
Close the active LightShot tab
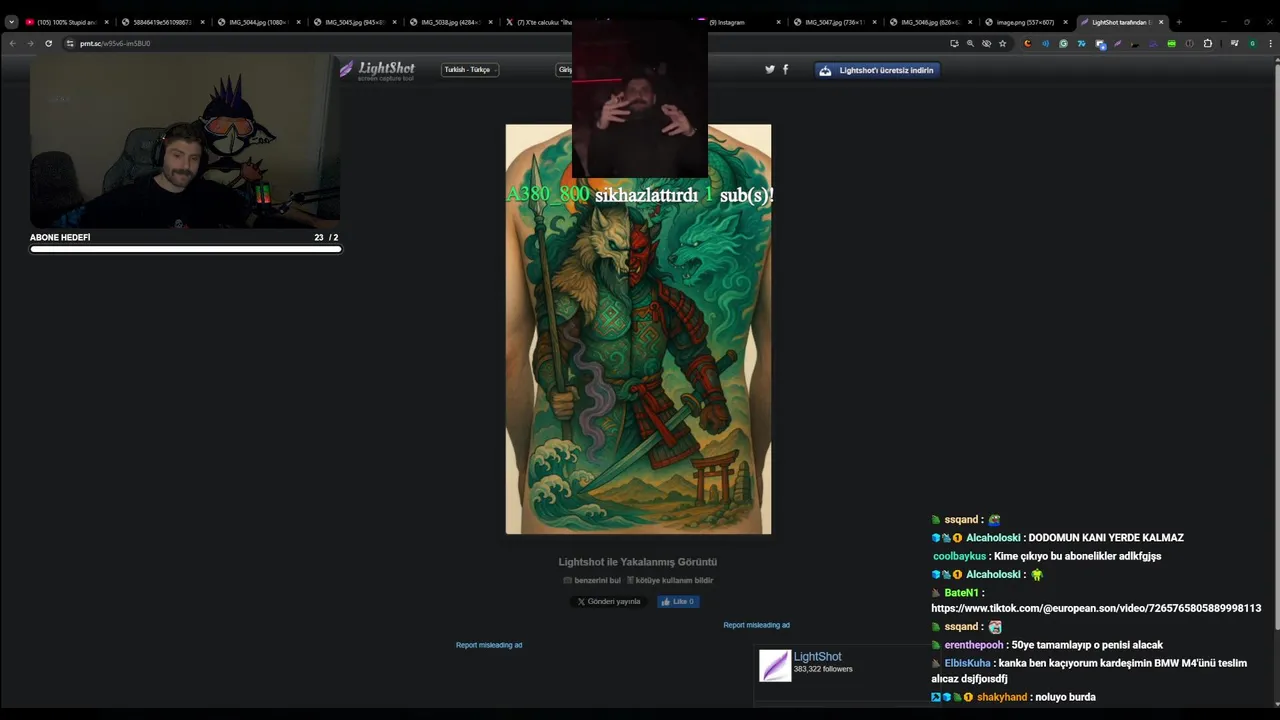[x=1161, y=22]
